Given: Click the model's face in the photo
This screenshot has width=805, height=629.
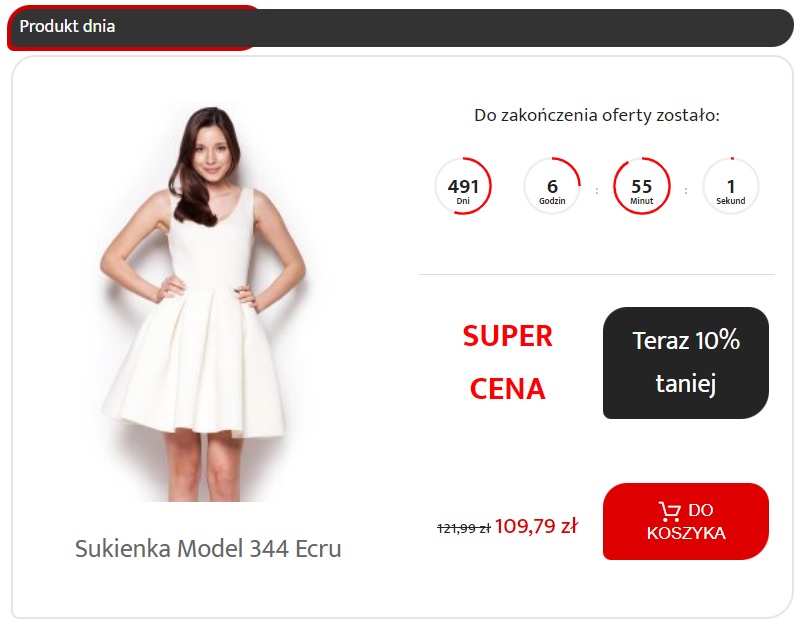Looking at the screenshot, I should [x=212, y=150].
